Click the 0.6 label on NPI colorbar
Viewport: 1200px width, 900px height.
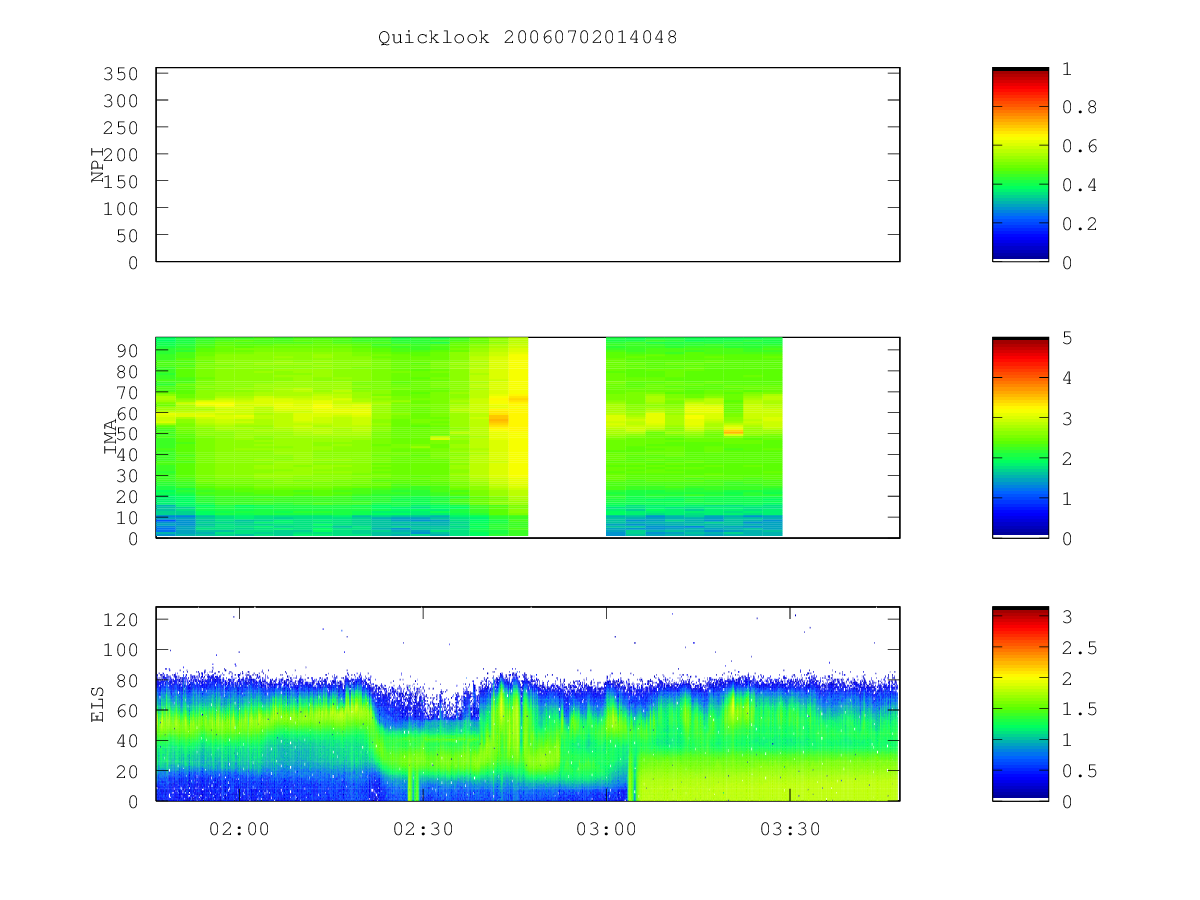1078,146
